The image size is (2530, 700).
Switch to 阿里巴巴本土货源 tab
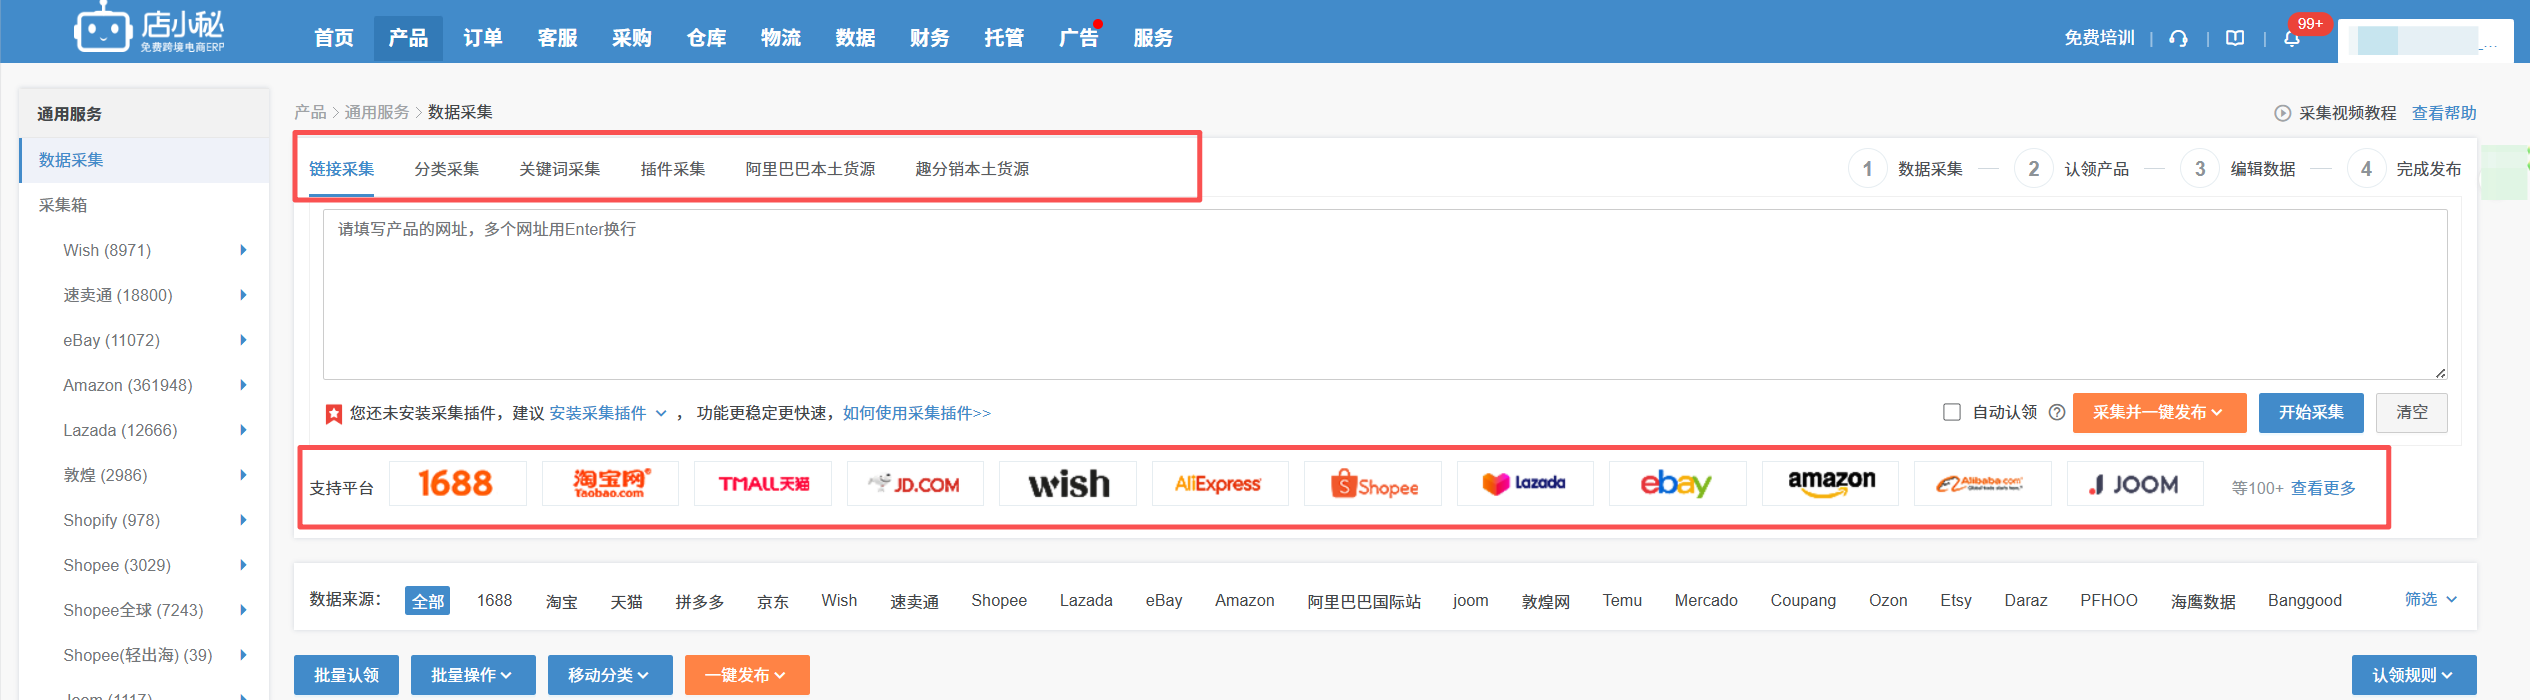tap(810, 169)
